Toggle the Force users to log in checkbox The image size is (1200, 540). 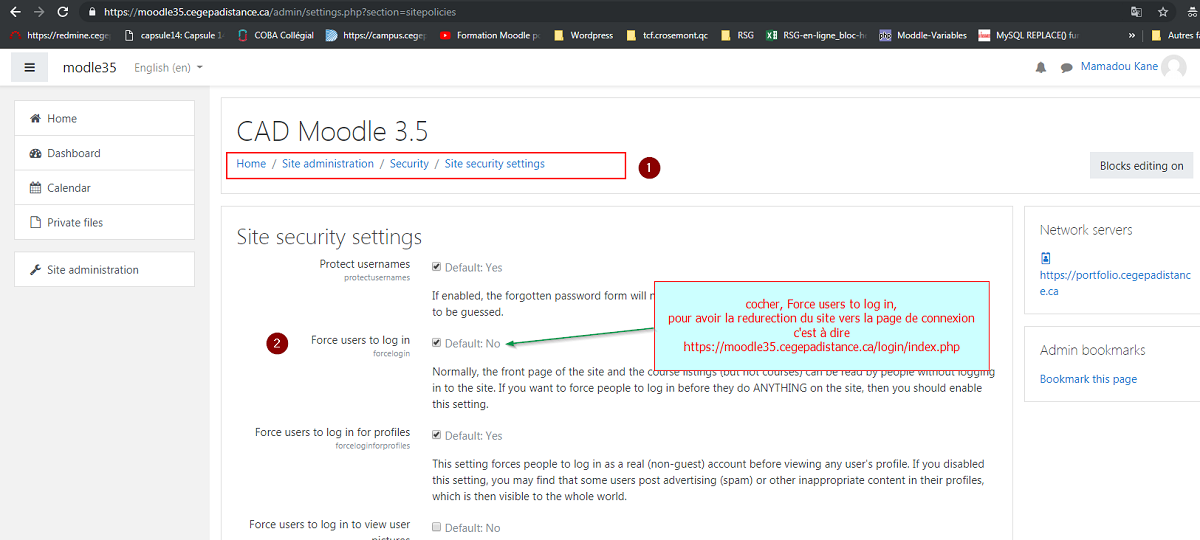pos(436,343)
